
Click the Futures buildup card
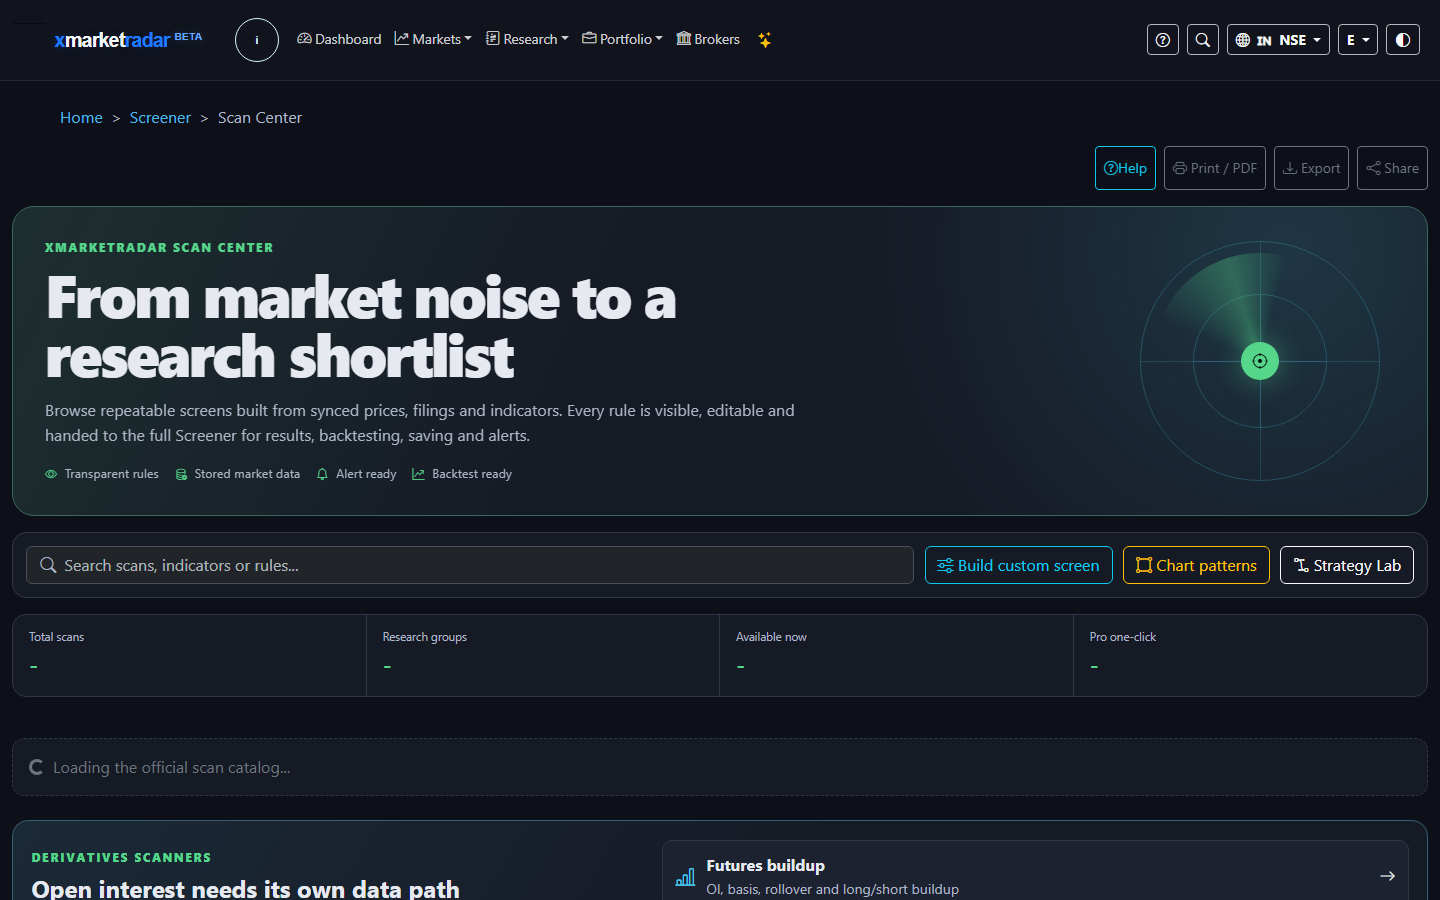coord(1035,876)
